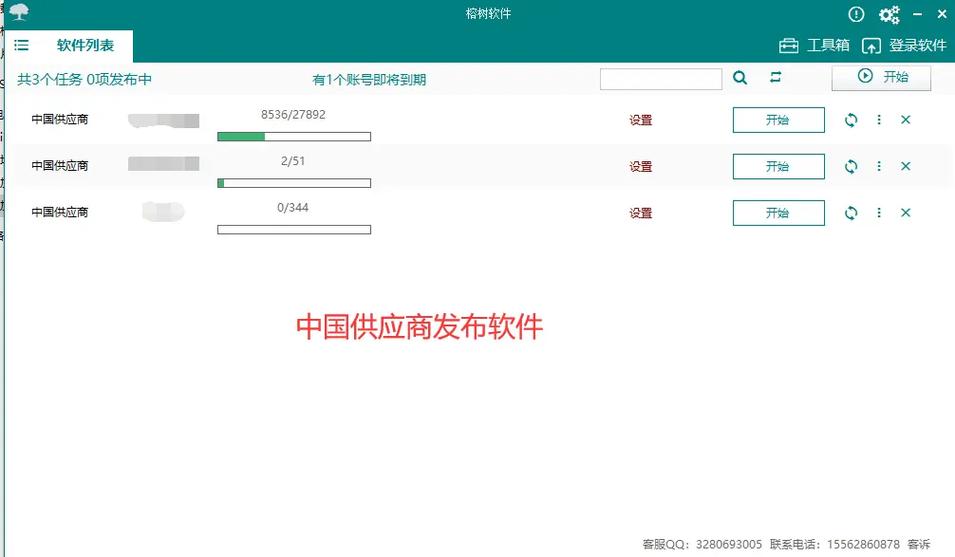
Task: Start the 2/51 task with 开始
Action: pyautogui.click(x=778, y=166)
